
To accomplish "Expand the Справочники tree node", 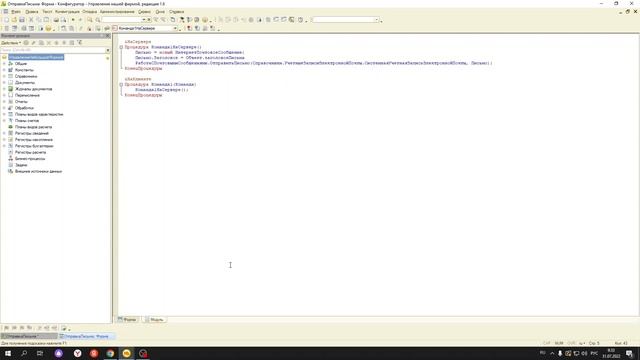I will pos(4,76).
